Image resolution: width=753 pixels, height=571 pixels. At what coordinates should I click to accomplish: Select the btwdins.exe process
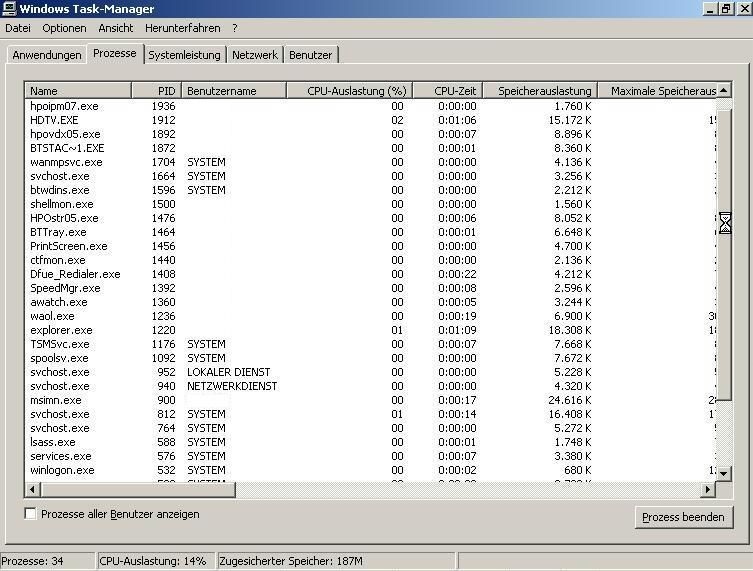pyautogui.click(x=371, y=190)
